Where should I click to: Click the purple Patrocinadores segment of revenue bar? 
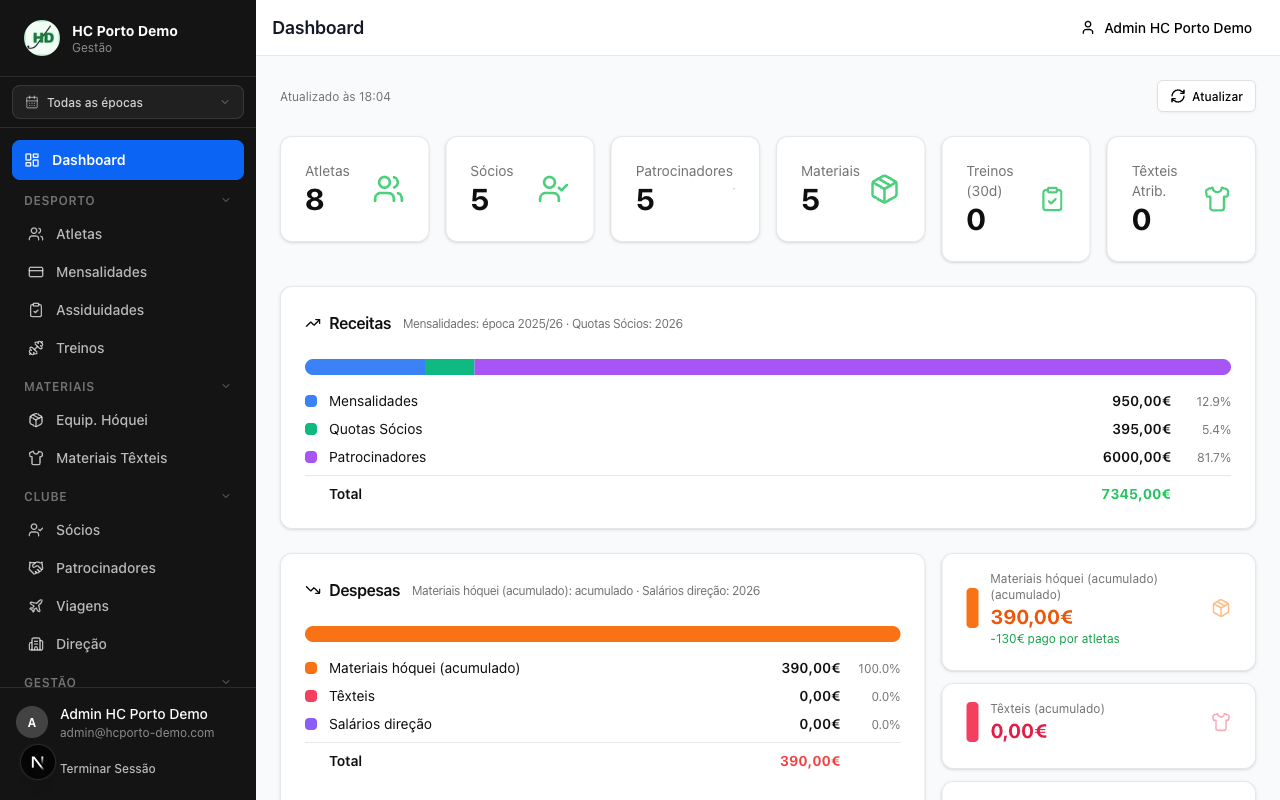[852, 367]
